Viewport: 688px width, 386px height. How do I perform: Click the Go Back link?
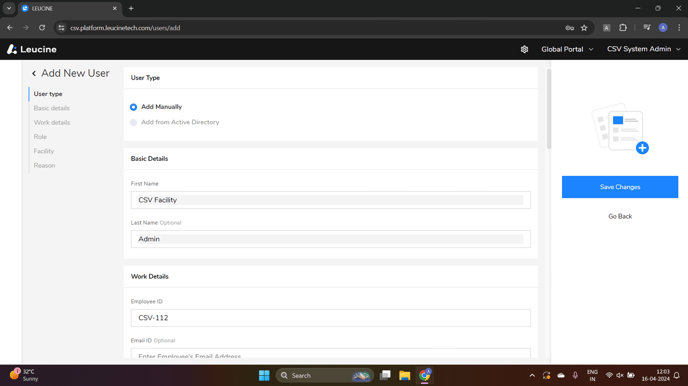tap(620, 216)
